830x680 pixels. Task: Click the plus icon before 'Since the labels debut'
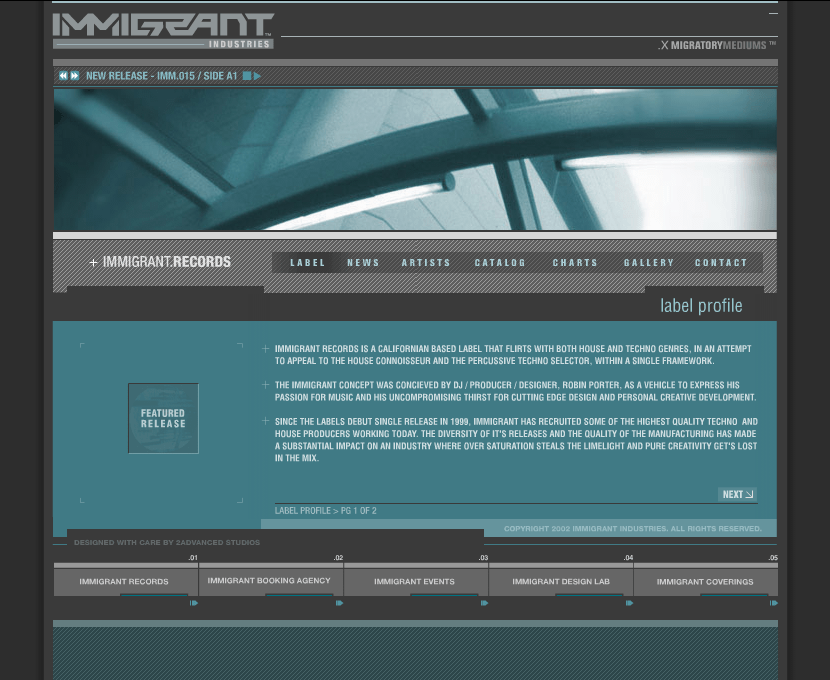(x=265, y=421)
